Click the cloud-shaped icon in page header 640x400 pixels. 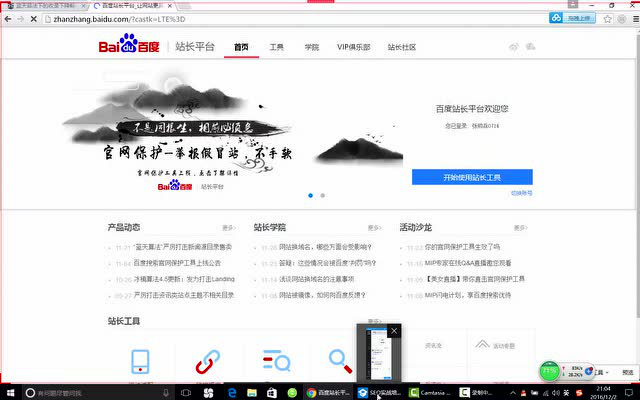[x=530, y=46]
